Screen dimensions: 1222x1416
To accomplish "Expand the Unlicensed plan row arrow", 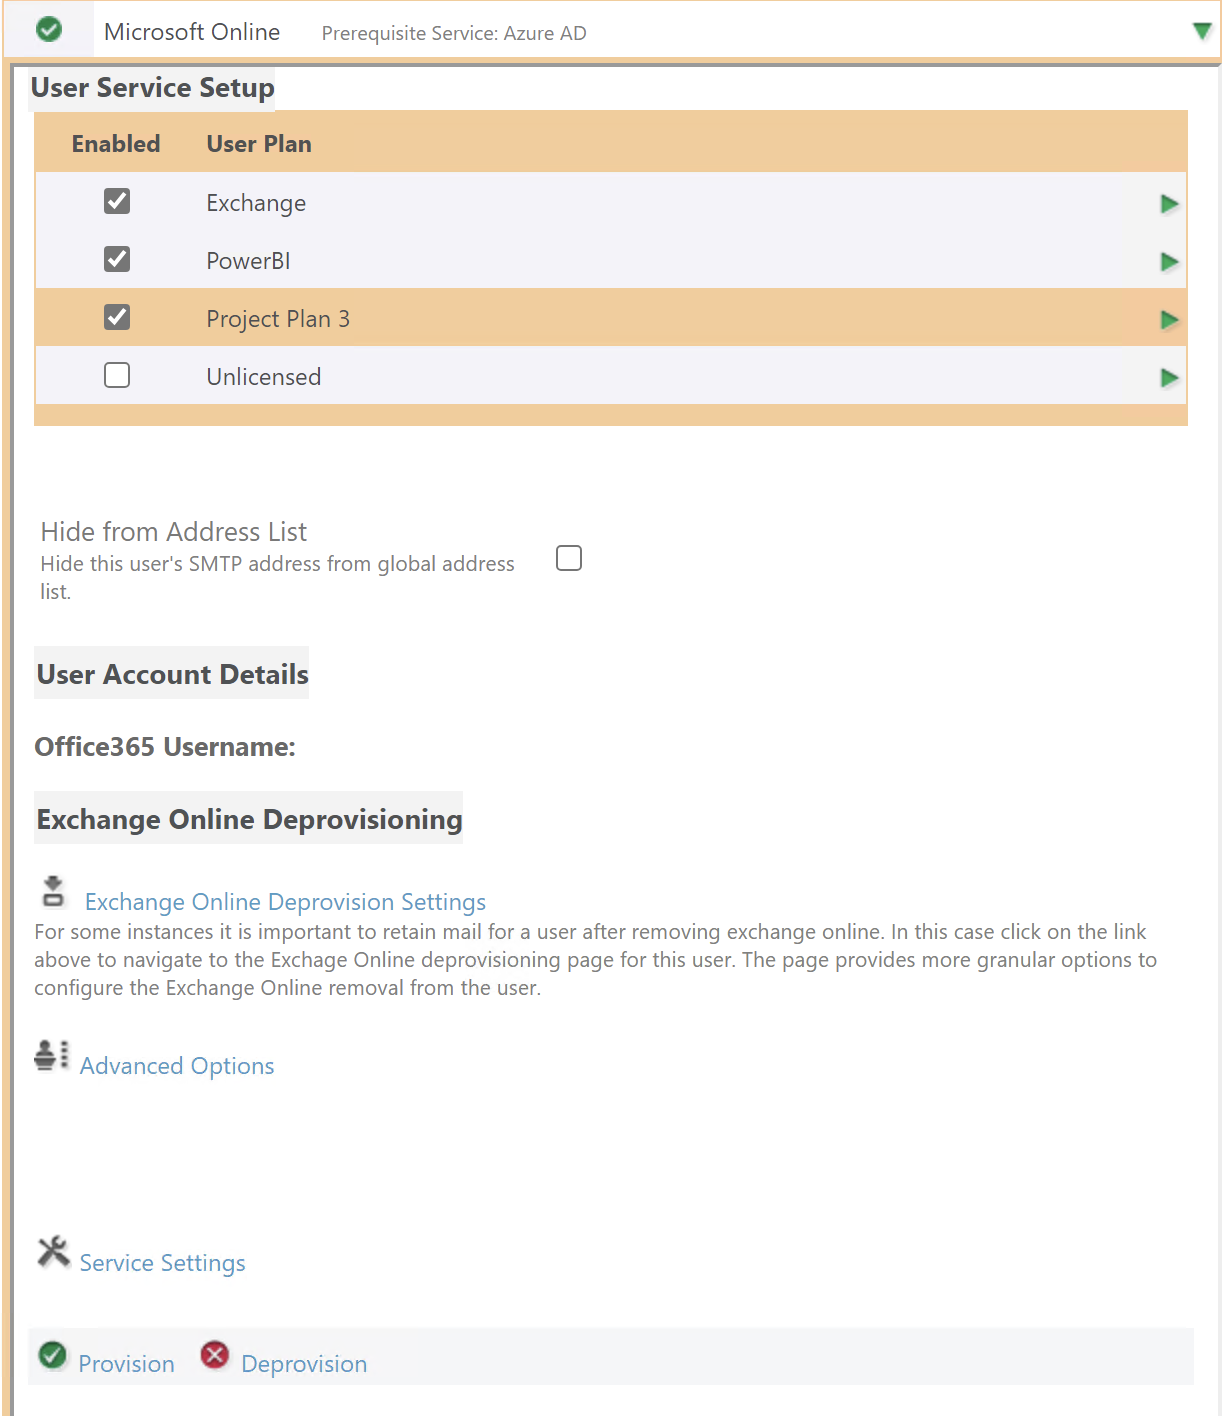I will 1168,378.
